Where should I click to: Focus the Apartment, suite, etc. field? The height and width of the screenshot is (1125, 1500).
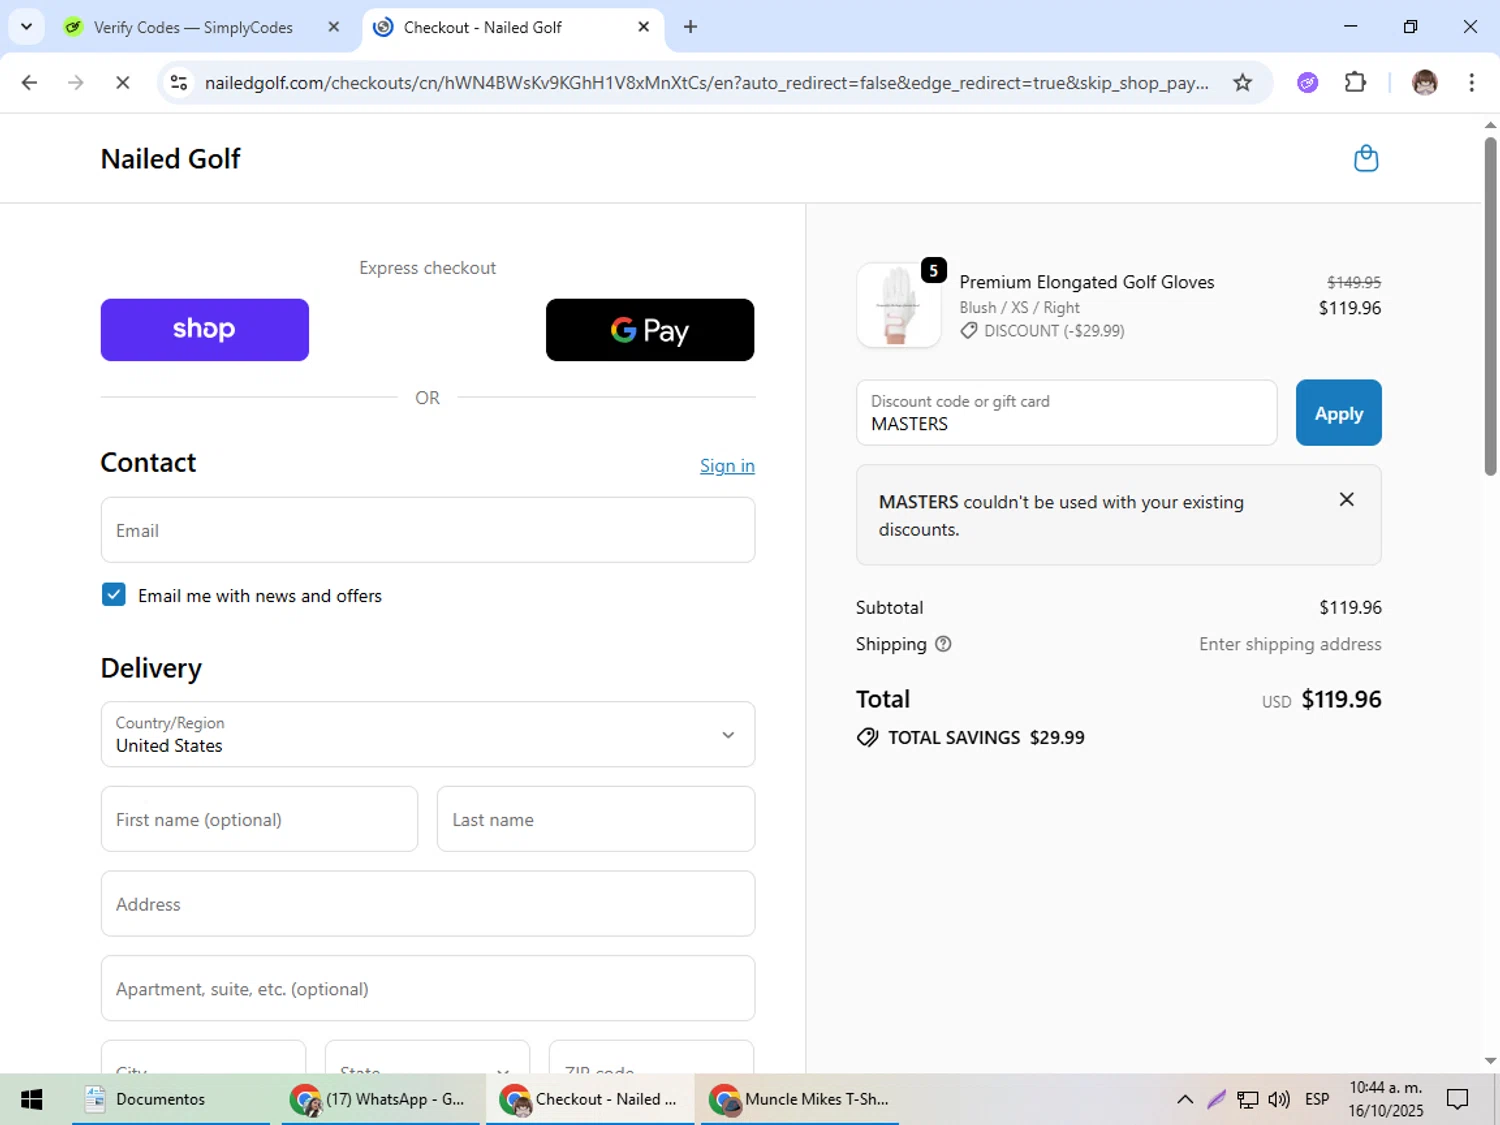(x=428, y=988)
